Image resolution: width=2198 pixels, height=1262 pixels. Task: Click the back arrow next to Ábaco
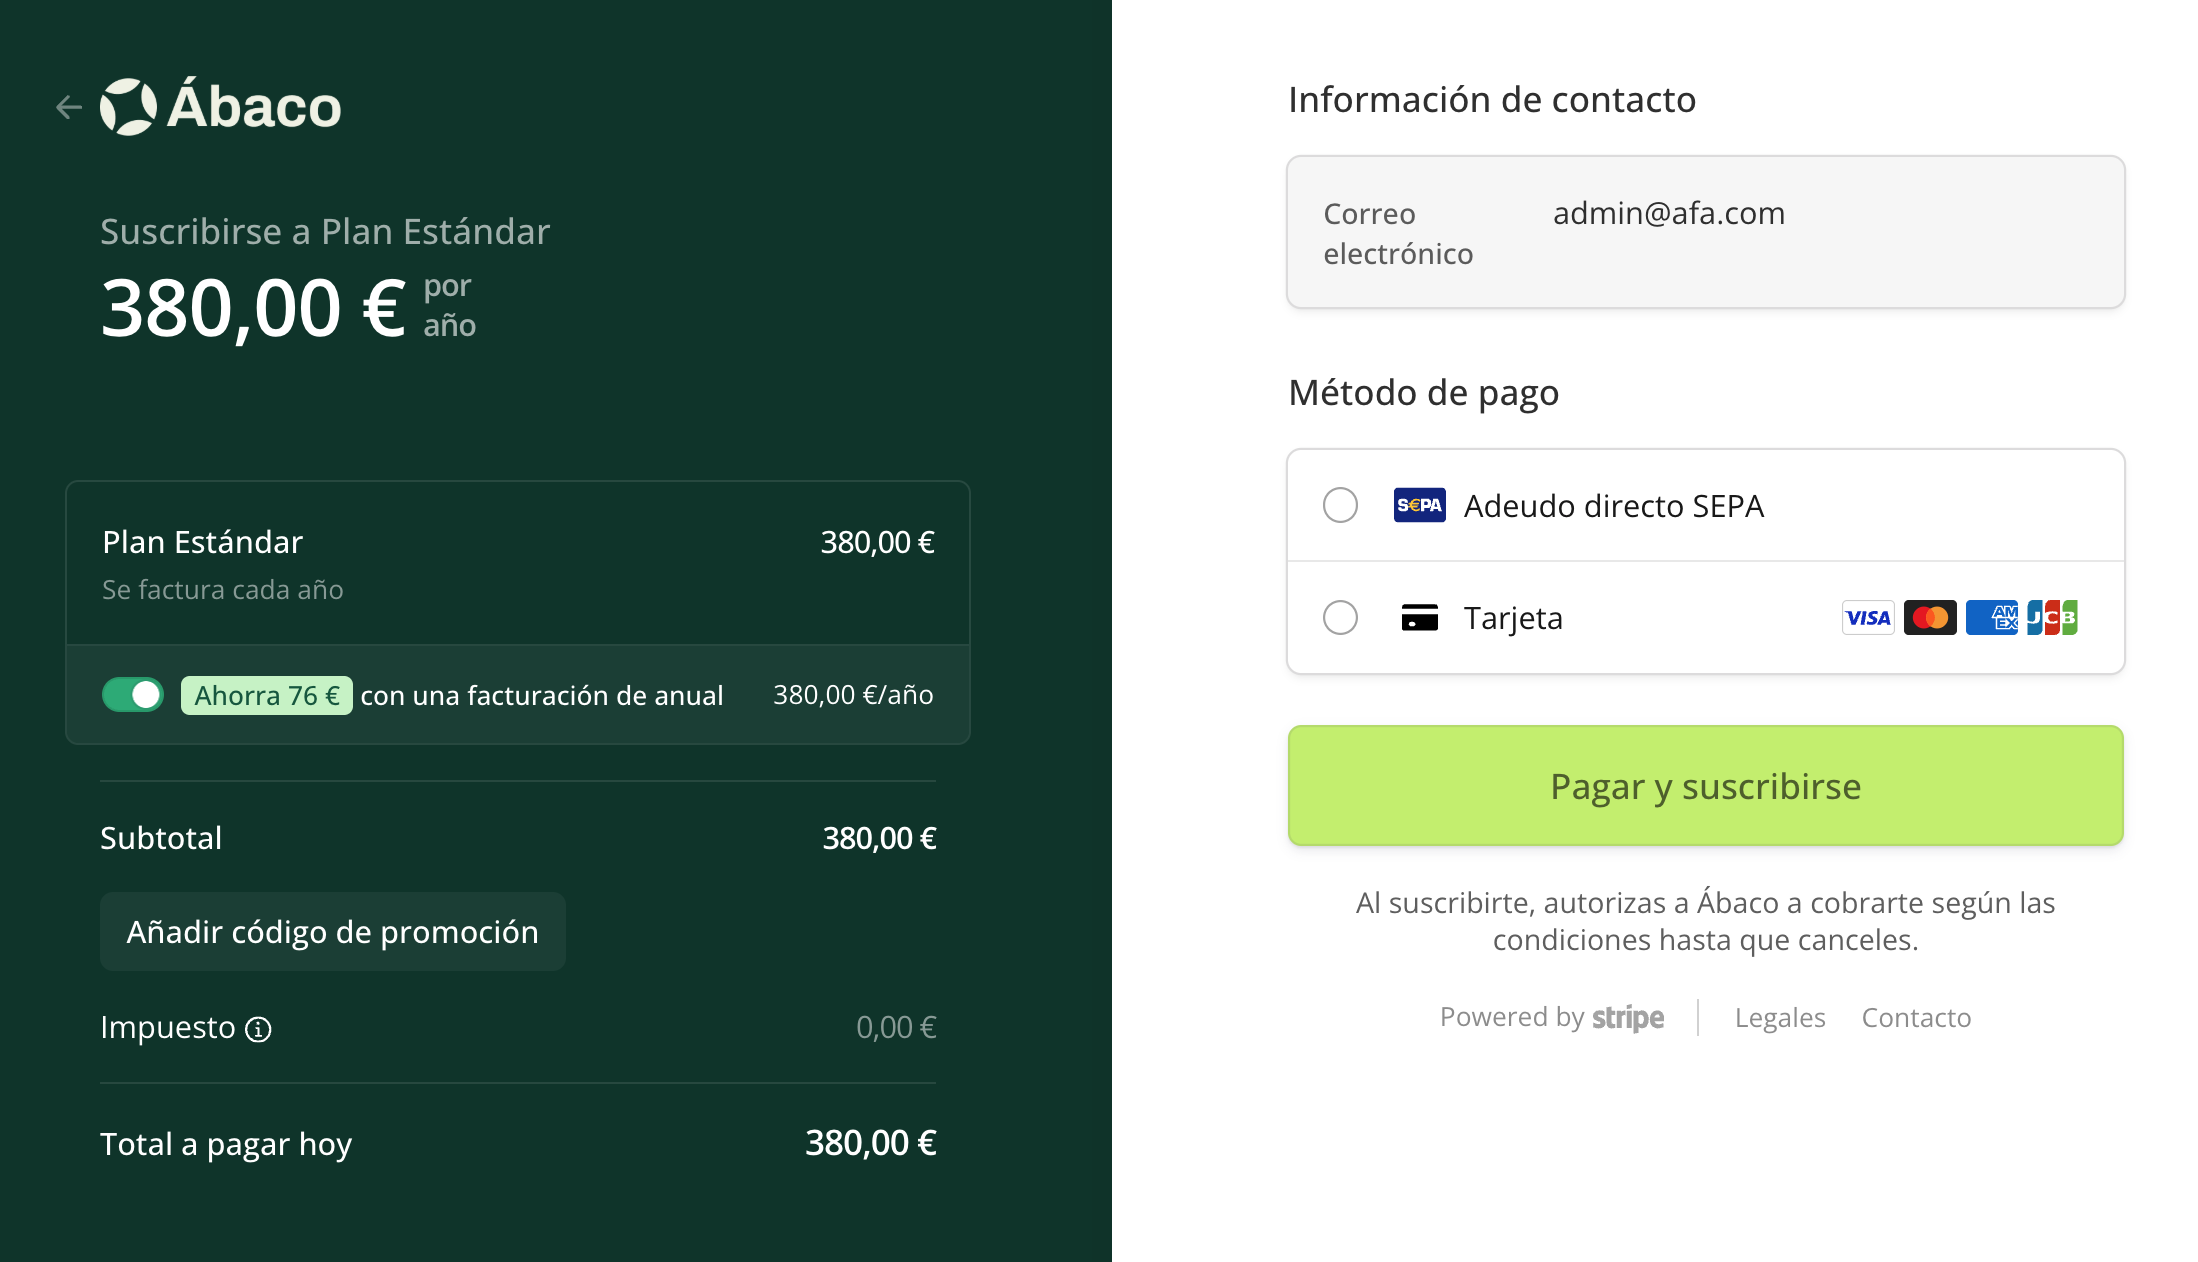coord(68,107)
